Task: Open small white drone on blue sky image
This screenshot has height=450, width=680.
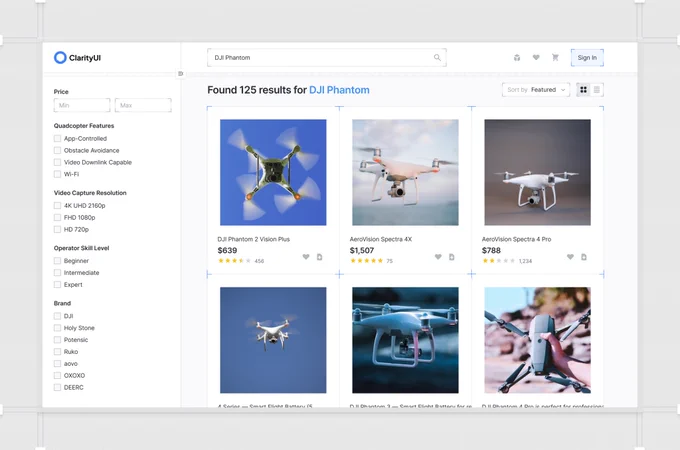Action: coord(273,340)
